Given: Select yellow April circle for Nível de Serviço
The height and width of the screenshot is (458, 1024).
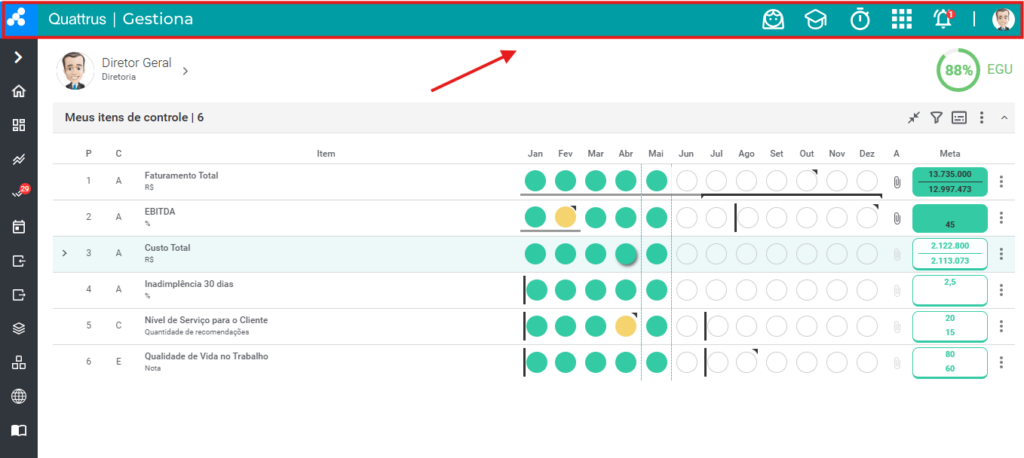Looking at the screenshot, I should pos(626,325).
